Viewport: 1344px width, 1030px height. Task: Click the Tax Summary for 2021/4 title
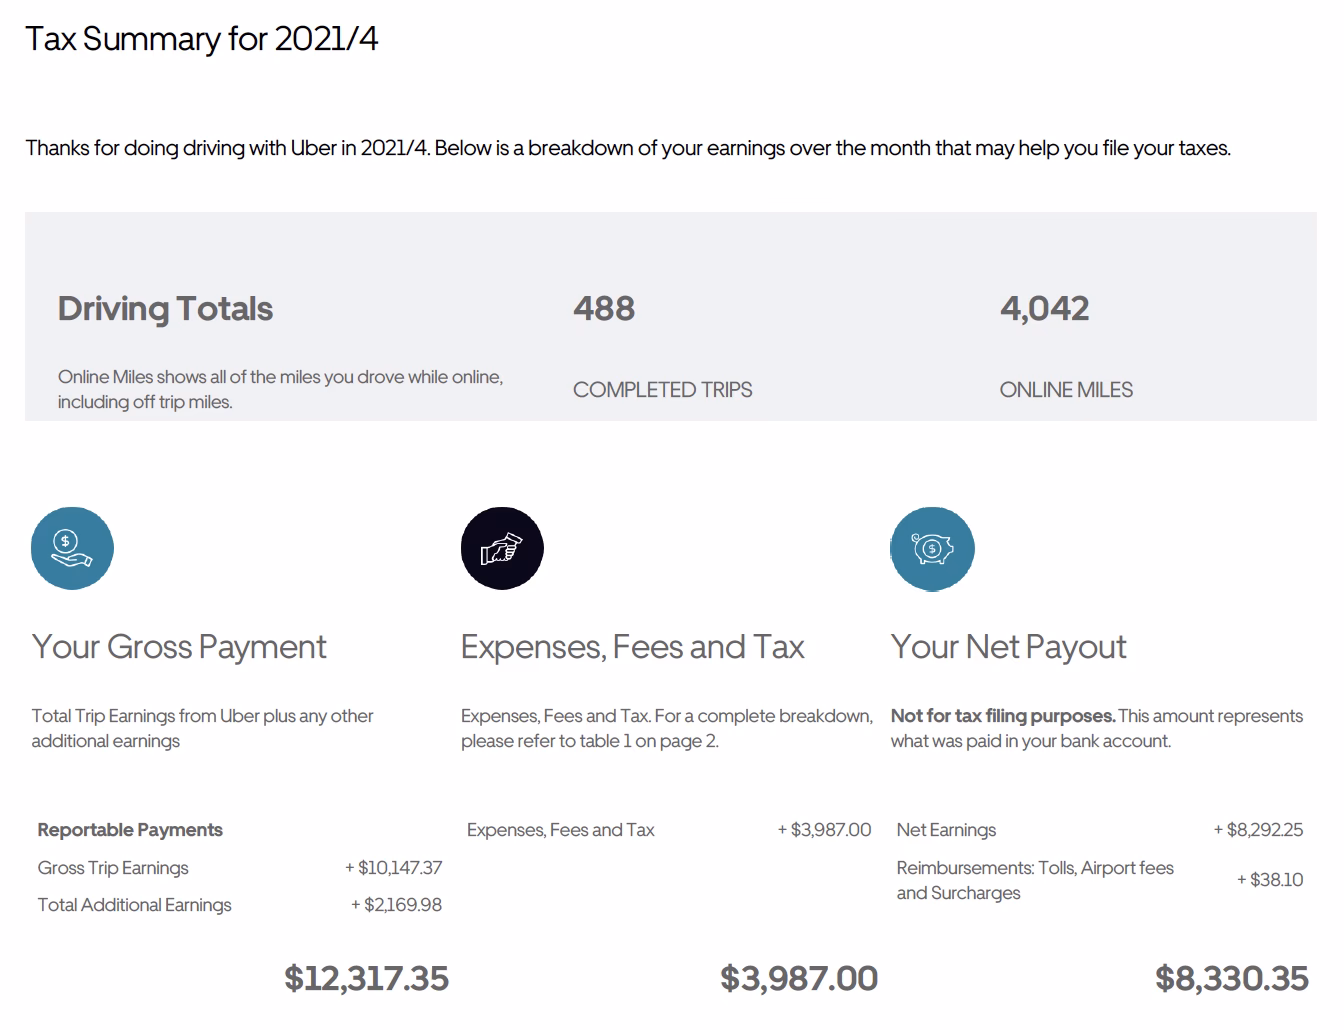(x=201, y=39)
